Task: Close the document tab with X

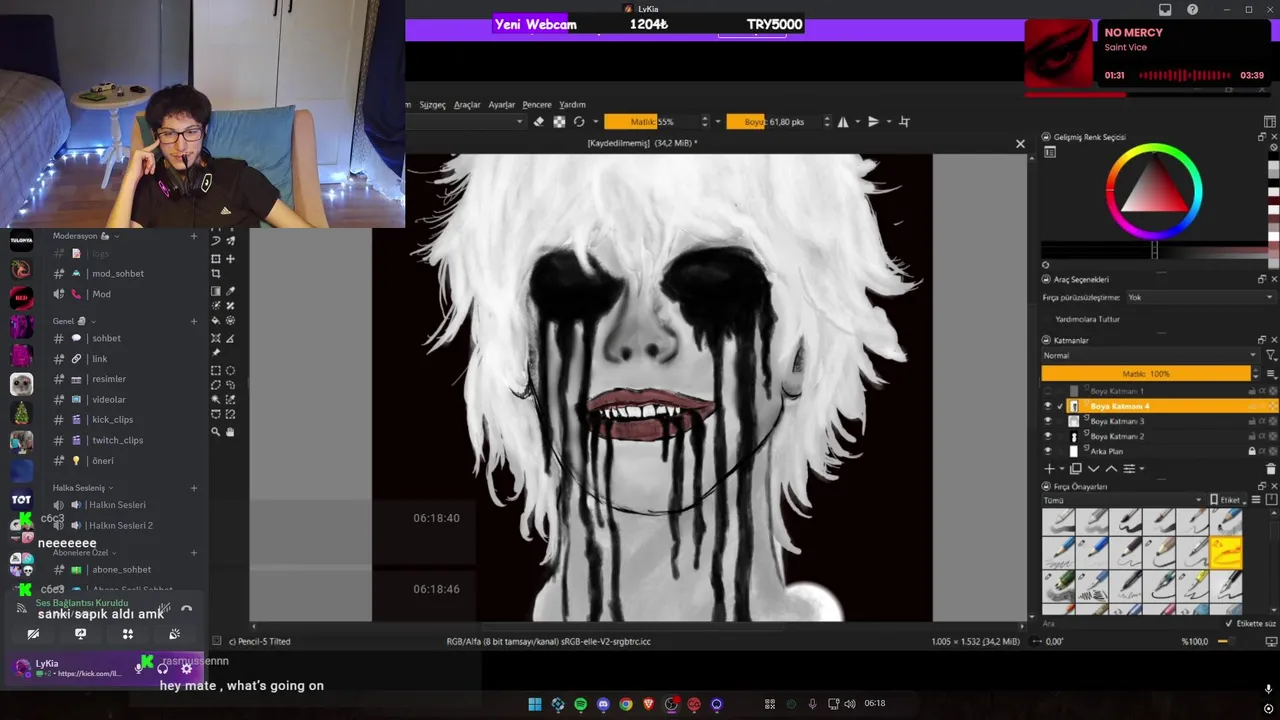Action: point(1020,144)
